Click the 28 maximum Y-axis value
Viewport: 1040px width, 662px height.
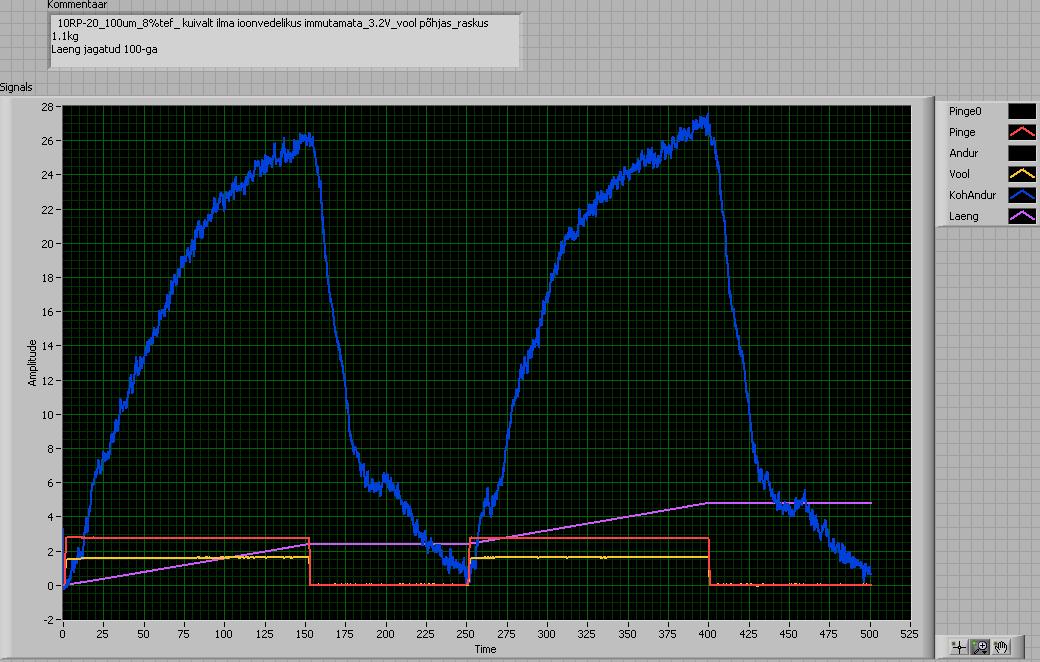(x=47, y=106)
